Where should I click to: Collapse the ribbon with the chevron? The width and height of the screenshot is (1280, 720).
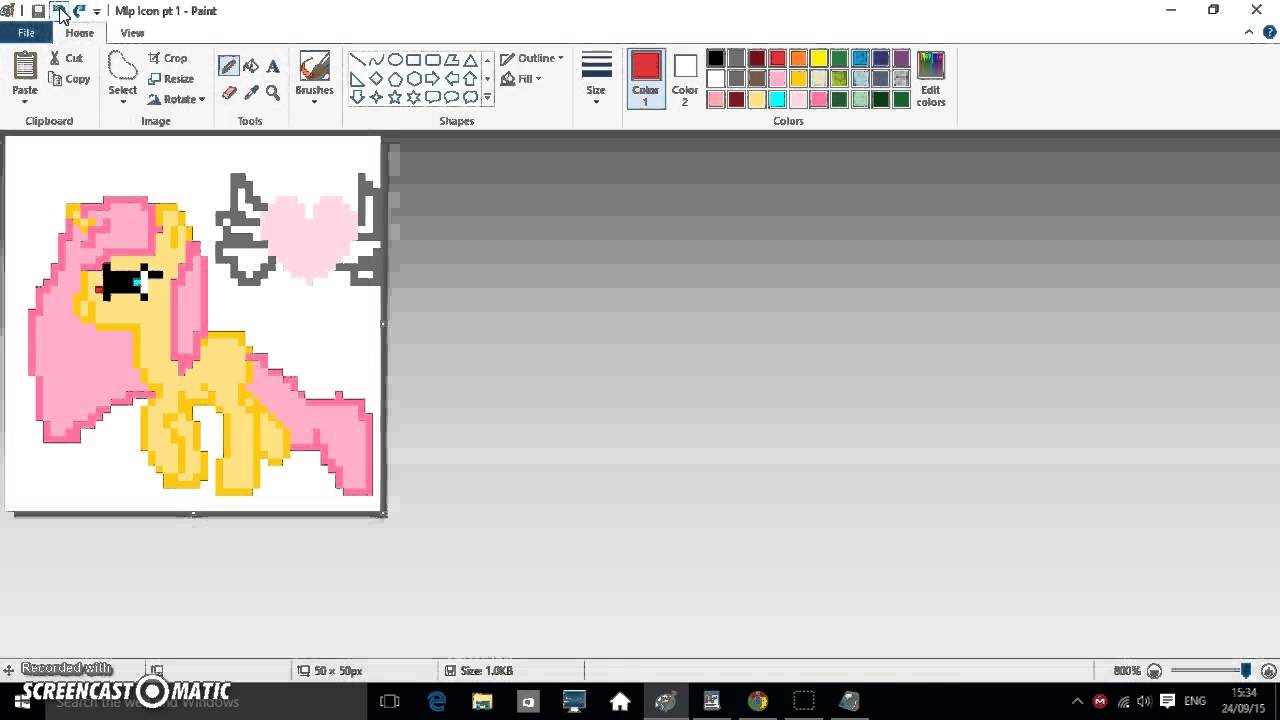tap(1249, 32)
